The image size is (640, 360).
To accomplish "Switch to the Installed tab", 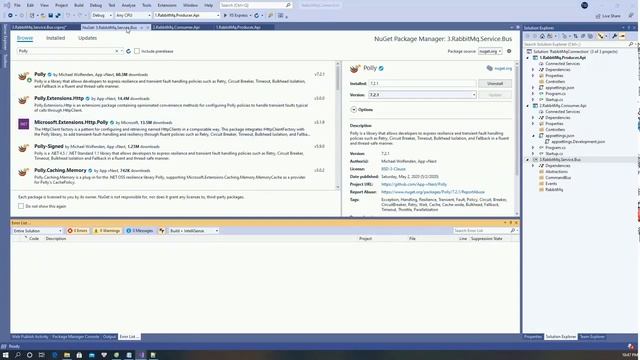I will 56,38.
